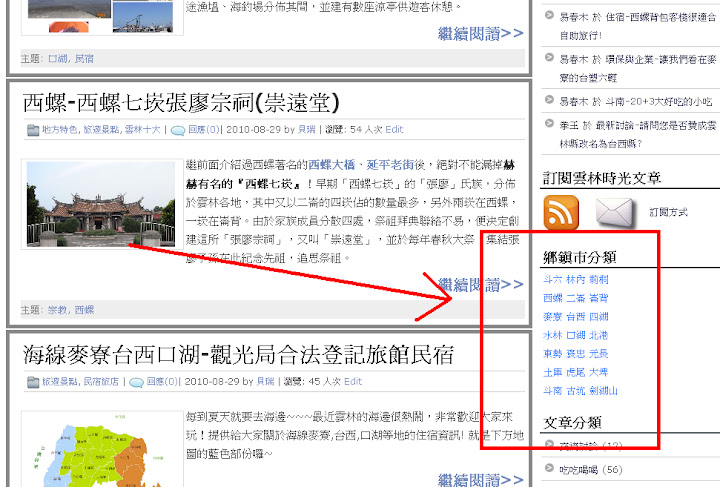The image size is (720, 487).
Task: Click 西螺 topic tag beside 宗教
Action: [x=84, y=310]
